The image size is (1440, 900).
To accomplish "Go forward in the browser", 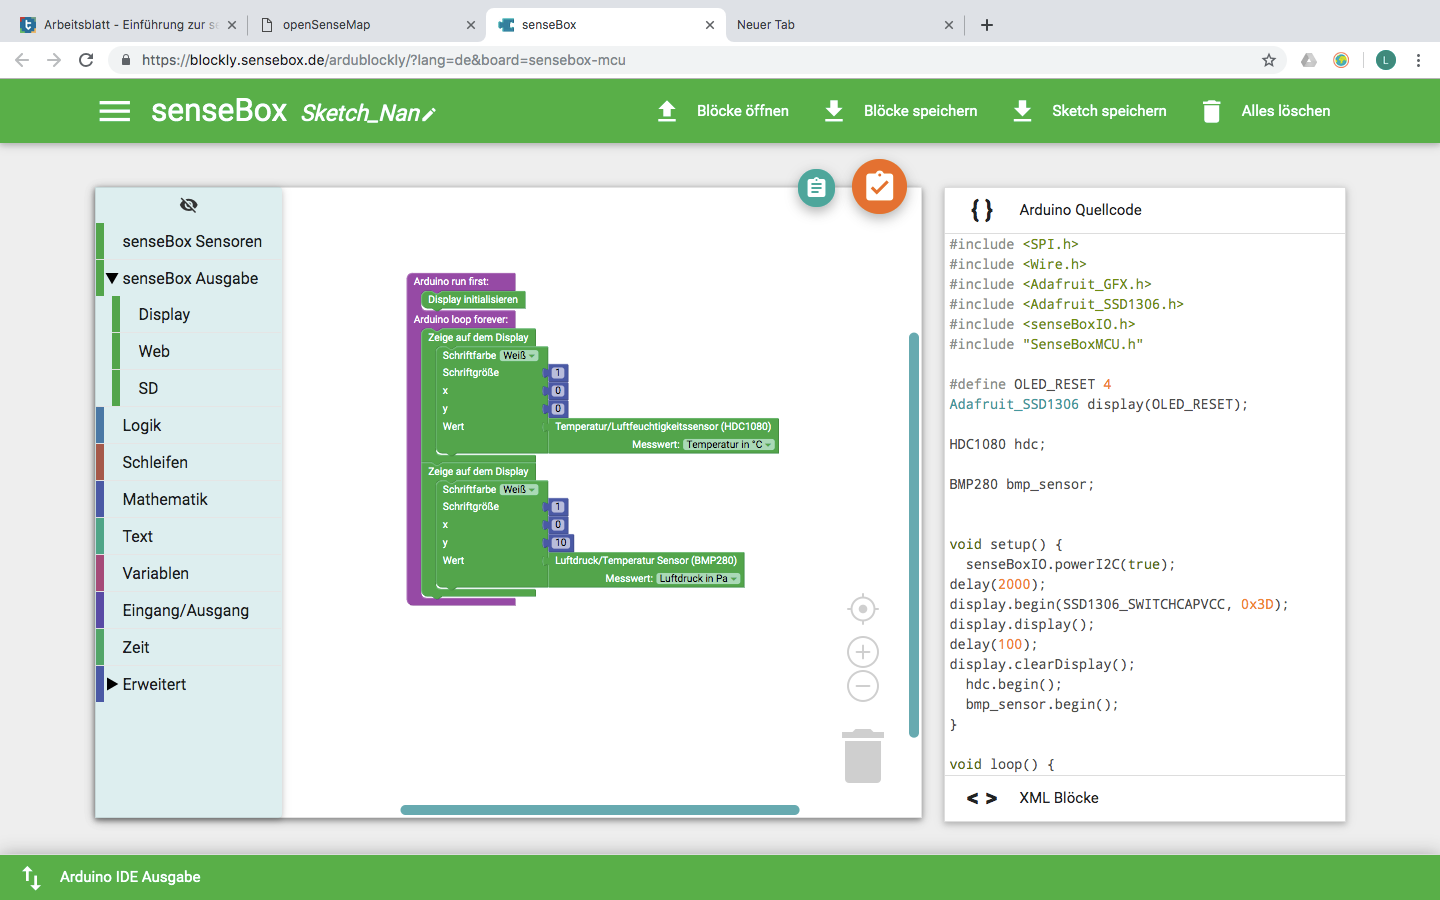I will point(54,60).
